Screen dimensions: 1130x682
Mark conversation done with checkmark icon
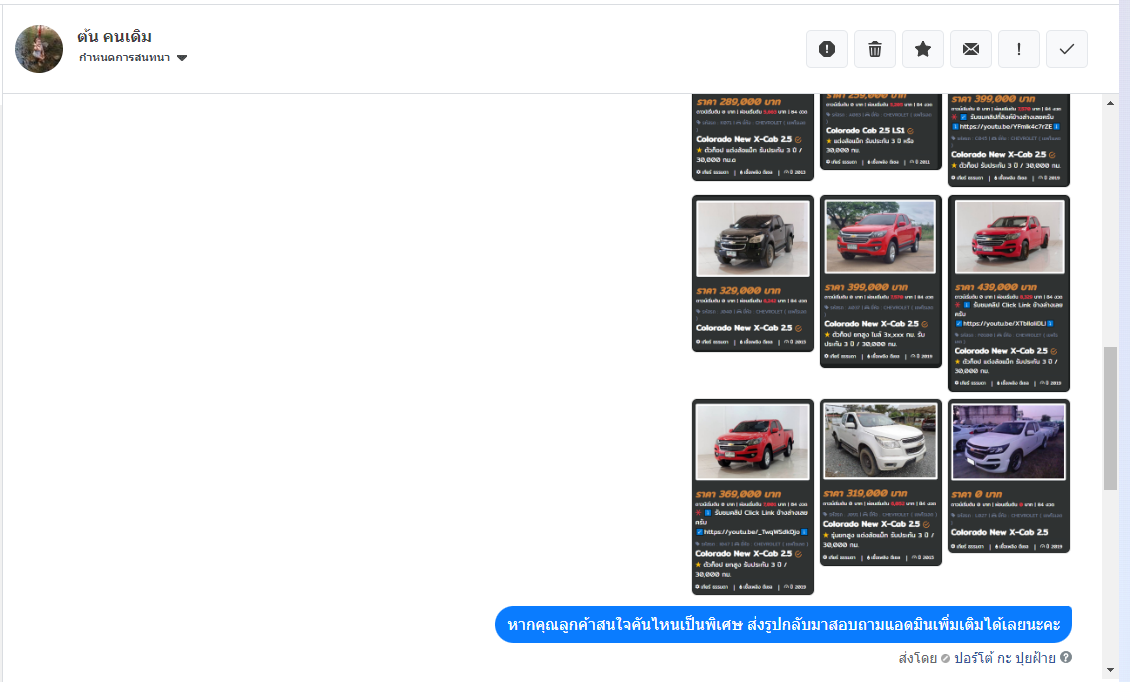tap(1067, 49)
